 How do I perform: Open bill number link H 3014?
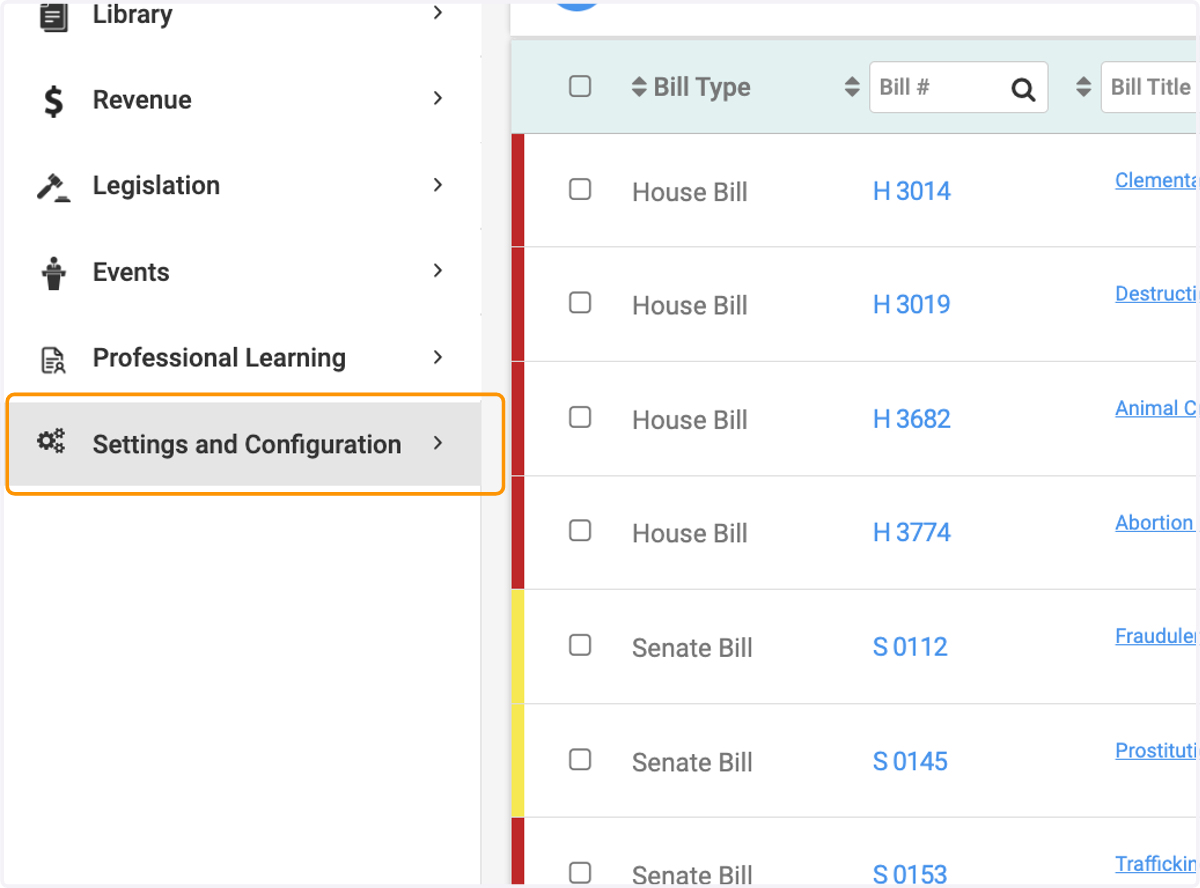912,191
